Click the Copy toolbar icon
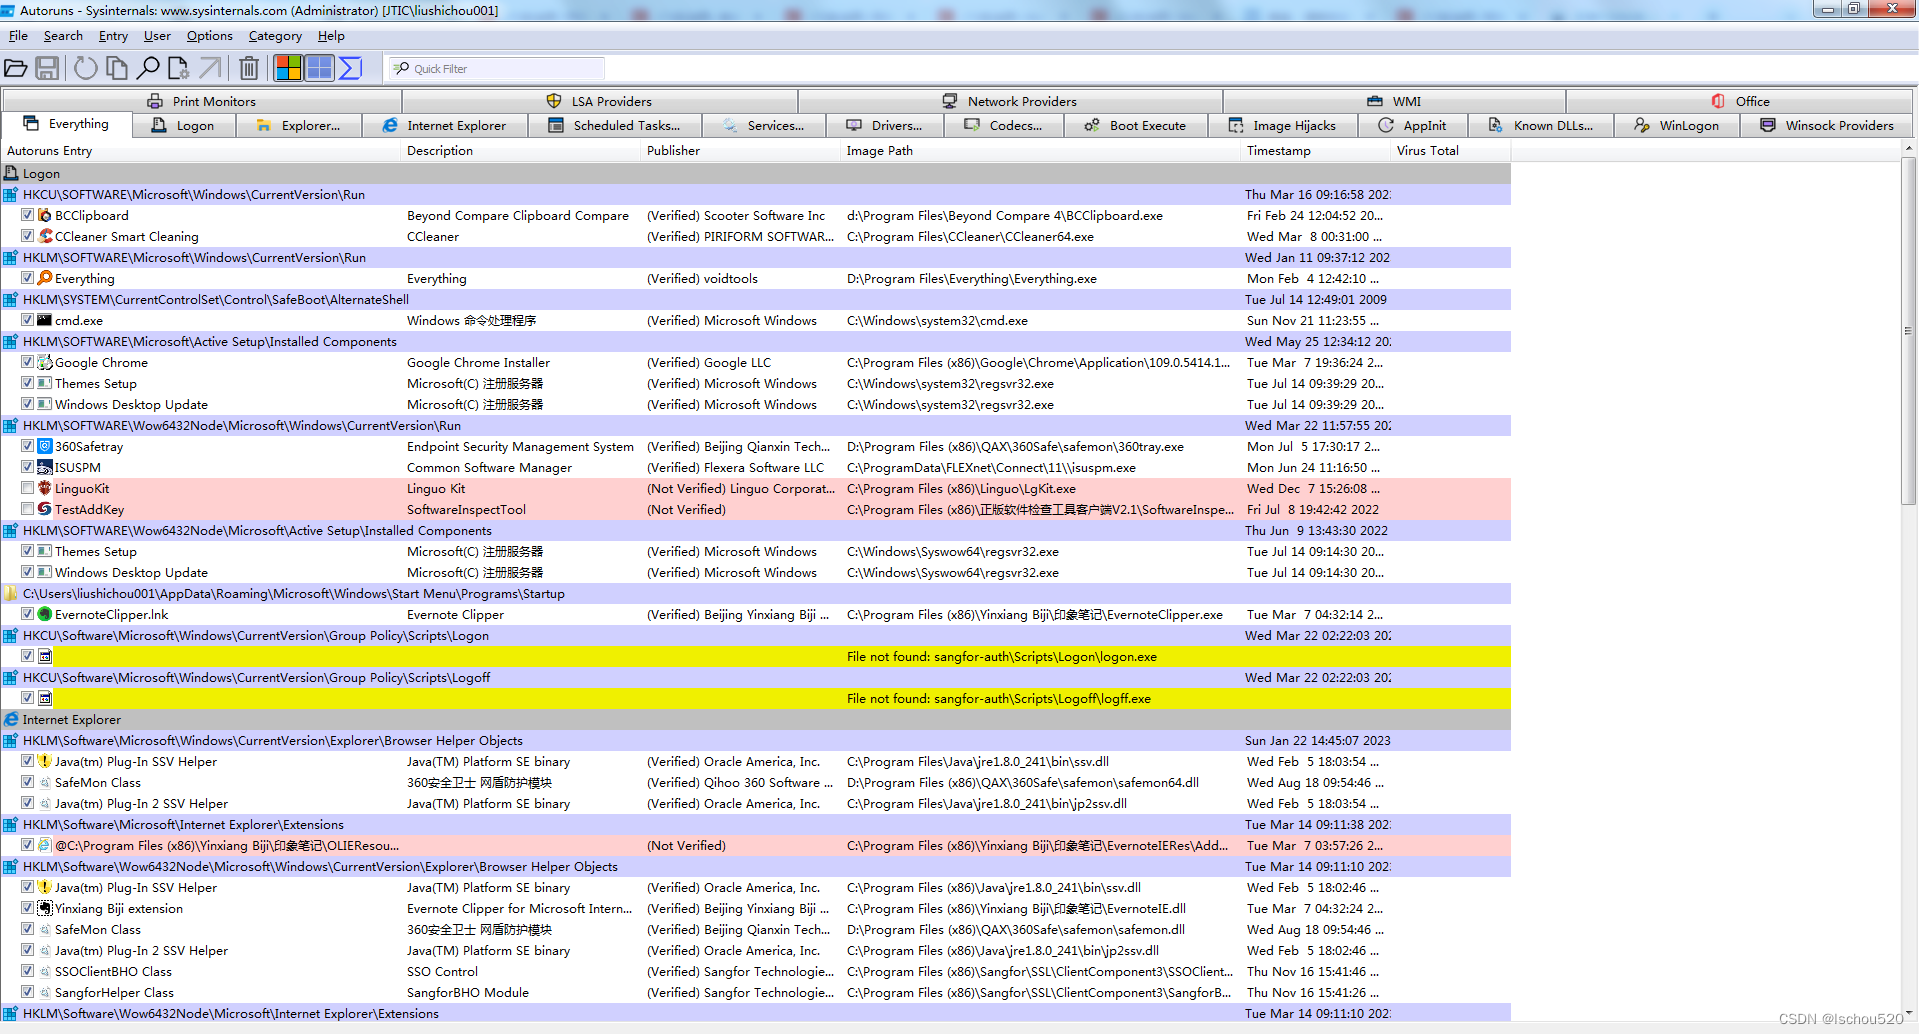This screenshot has height=1034, width=1919. click(x=117, y=68)
